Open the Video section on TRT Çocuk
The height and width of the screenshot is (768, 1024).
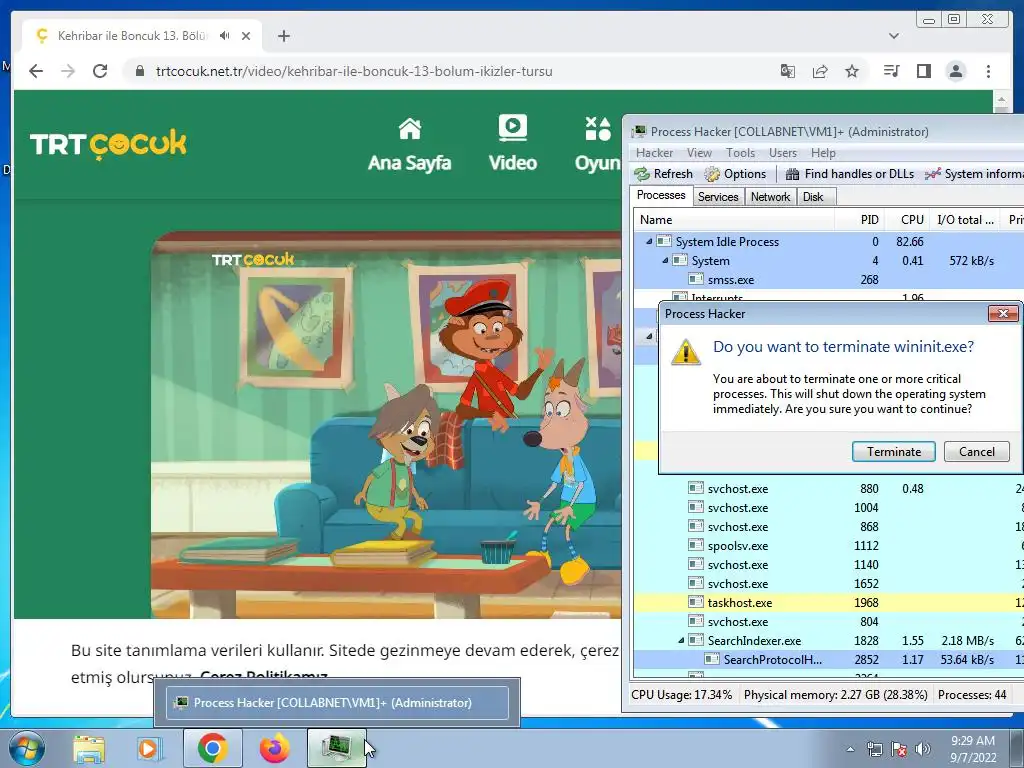pyautogui.click(x=513, y=144)
